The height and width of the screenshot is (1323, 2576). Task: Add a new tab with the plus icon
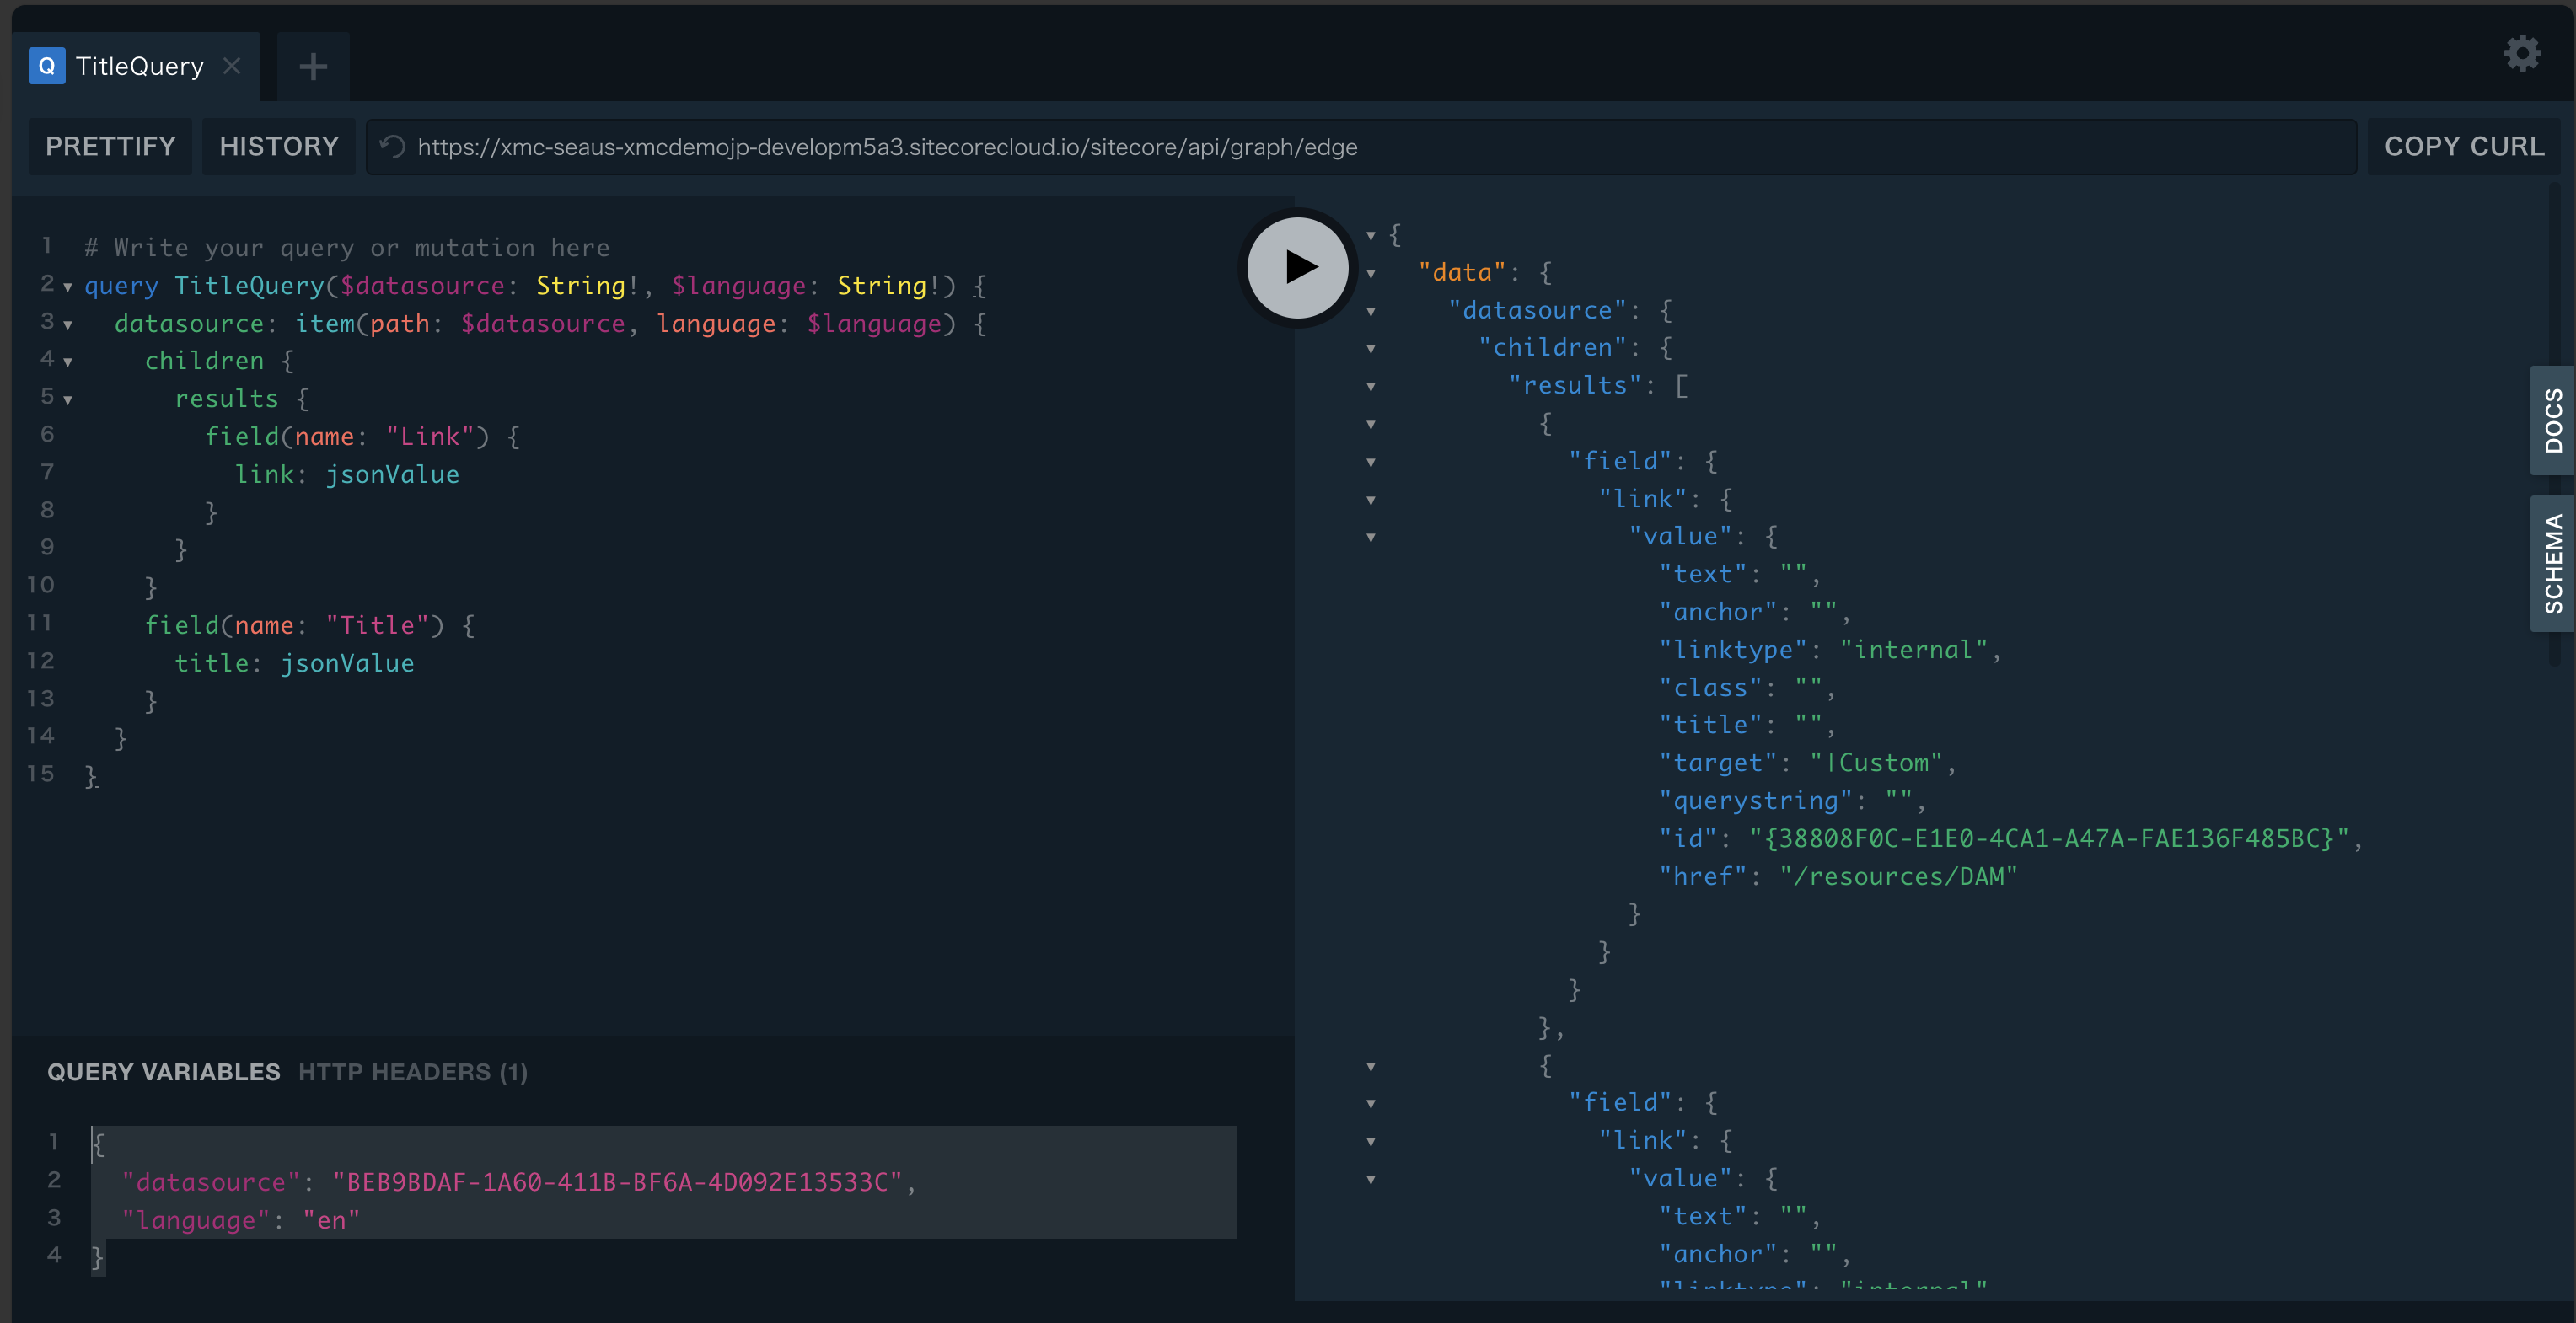[x=313, y=66]
